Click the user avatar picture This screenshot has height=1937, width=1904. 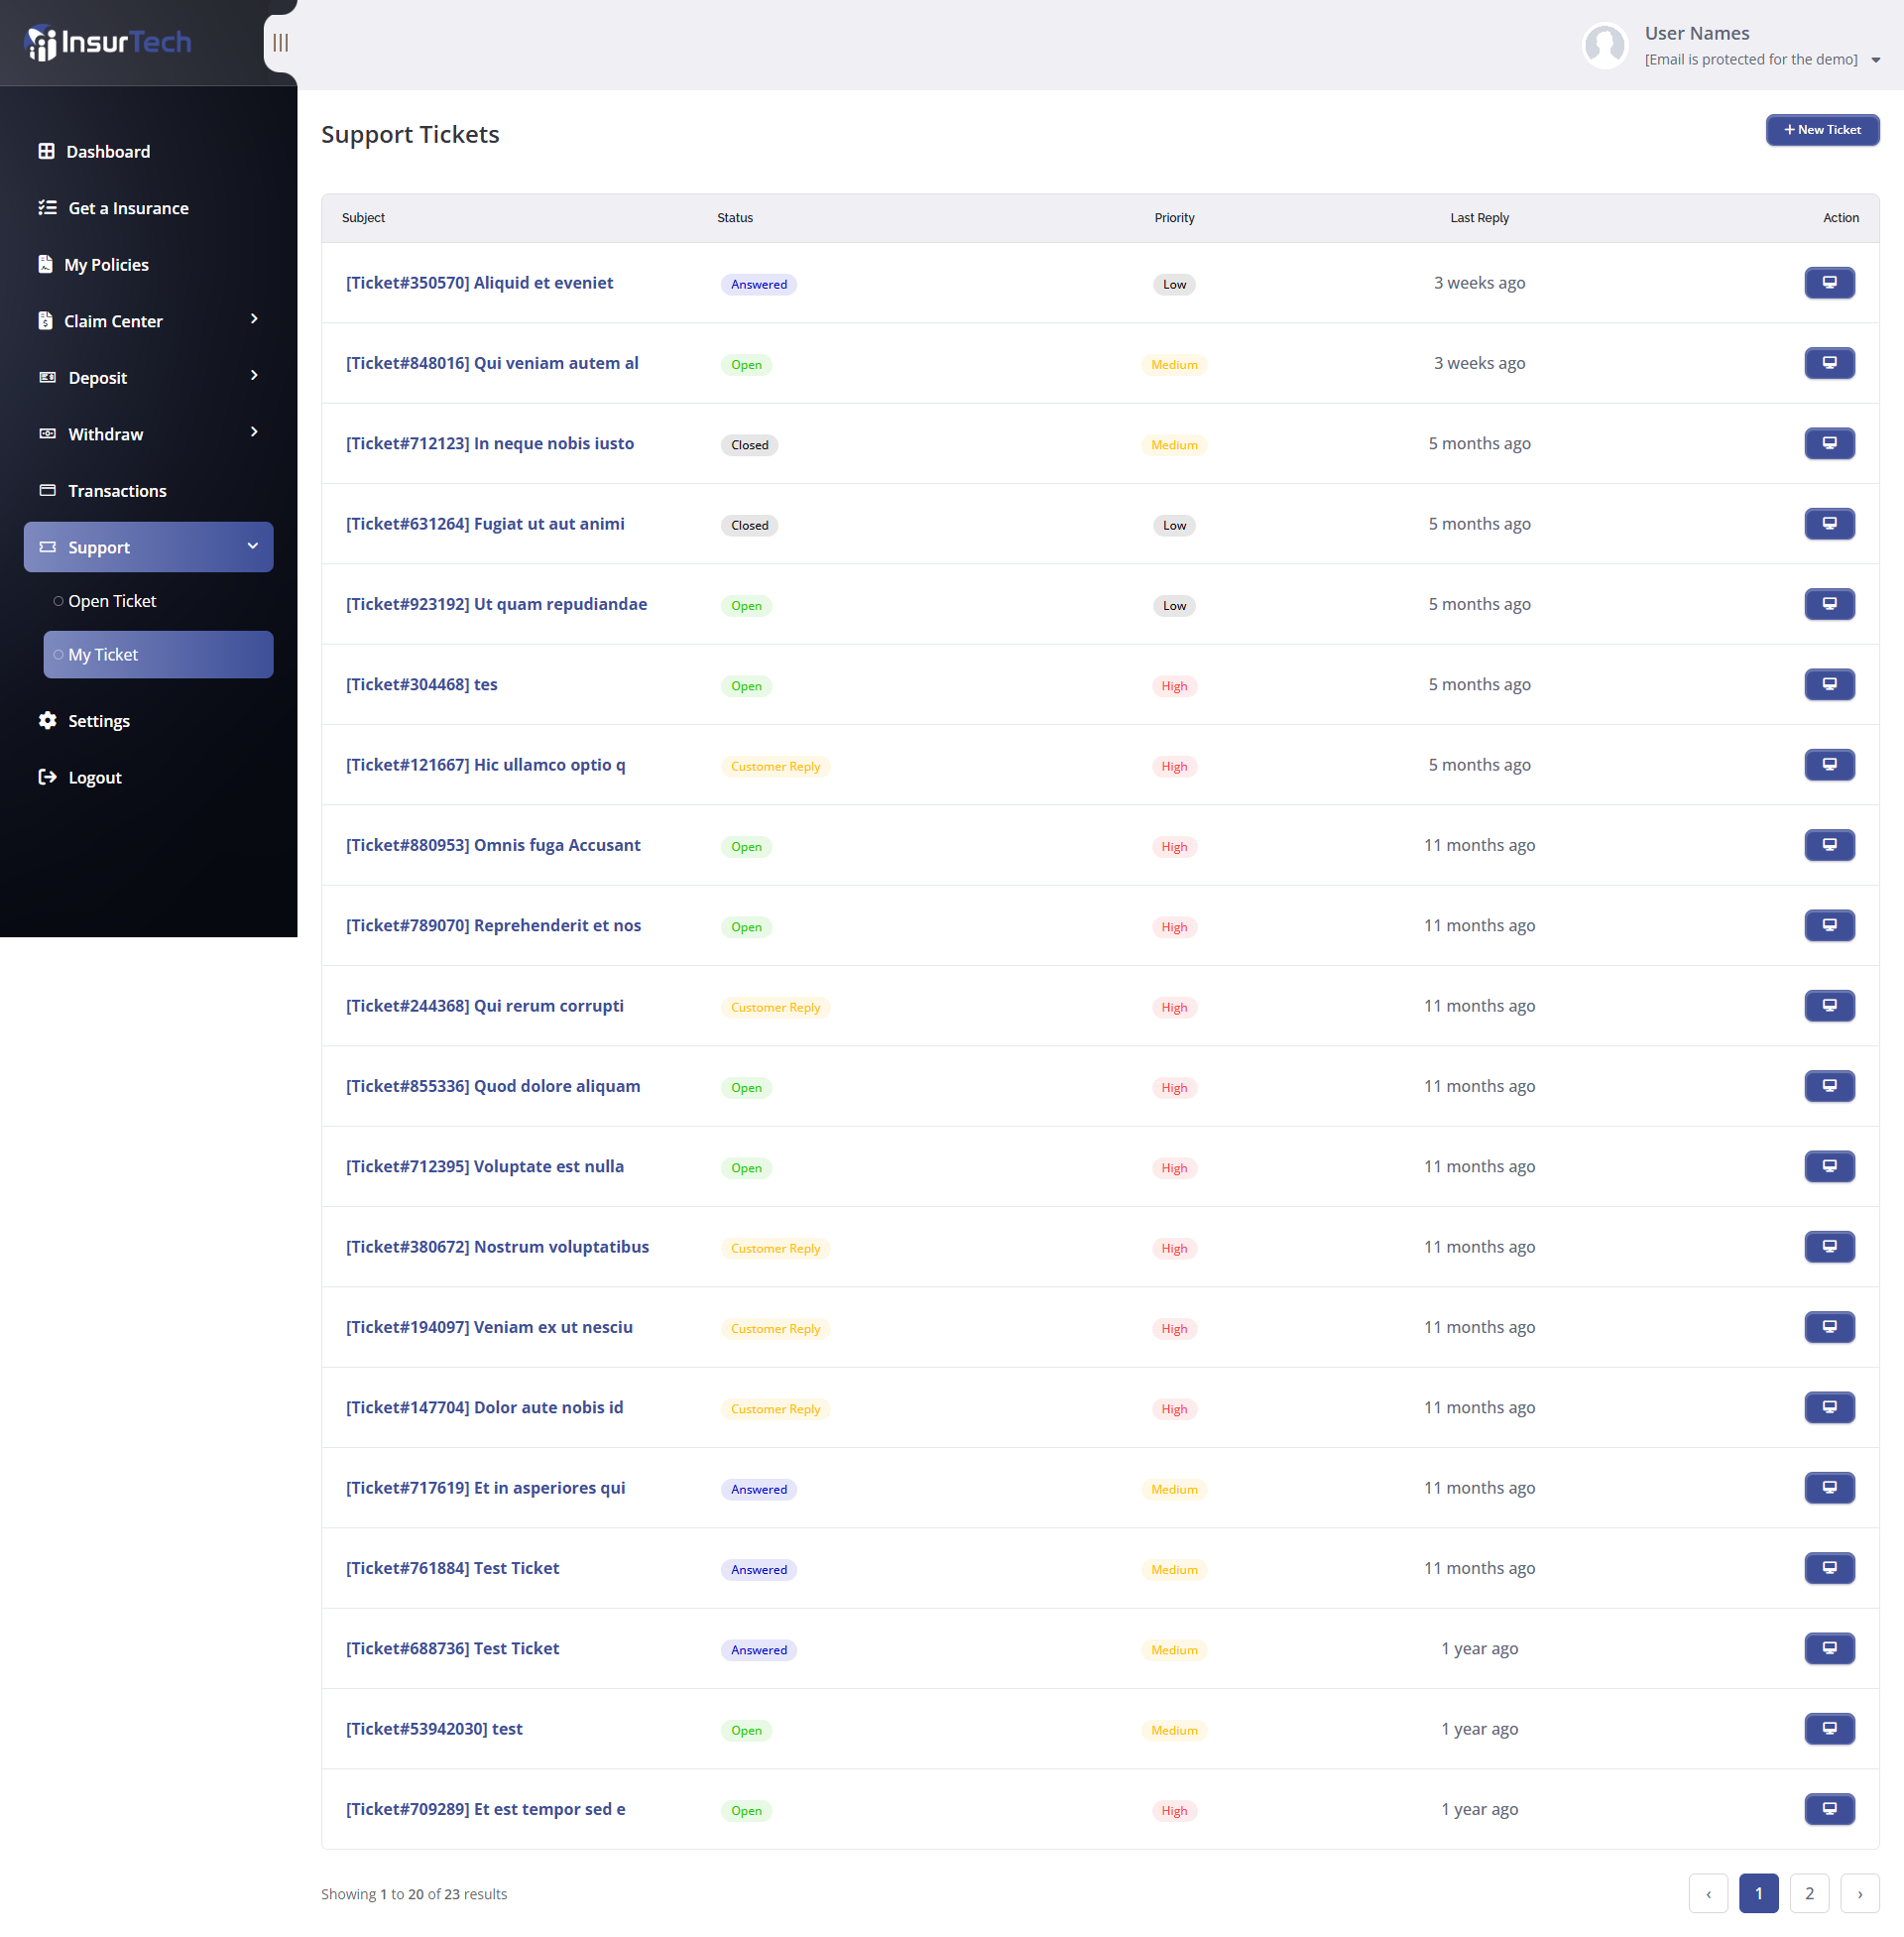click(x=1604, y=46)
